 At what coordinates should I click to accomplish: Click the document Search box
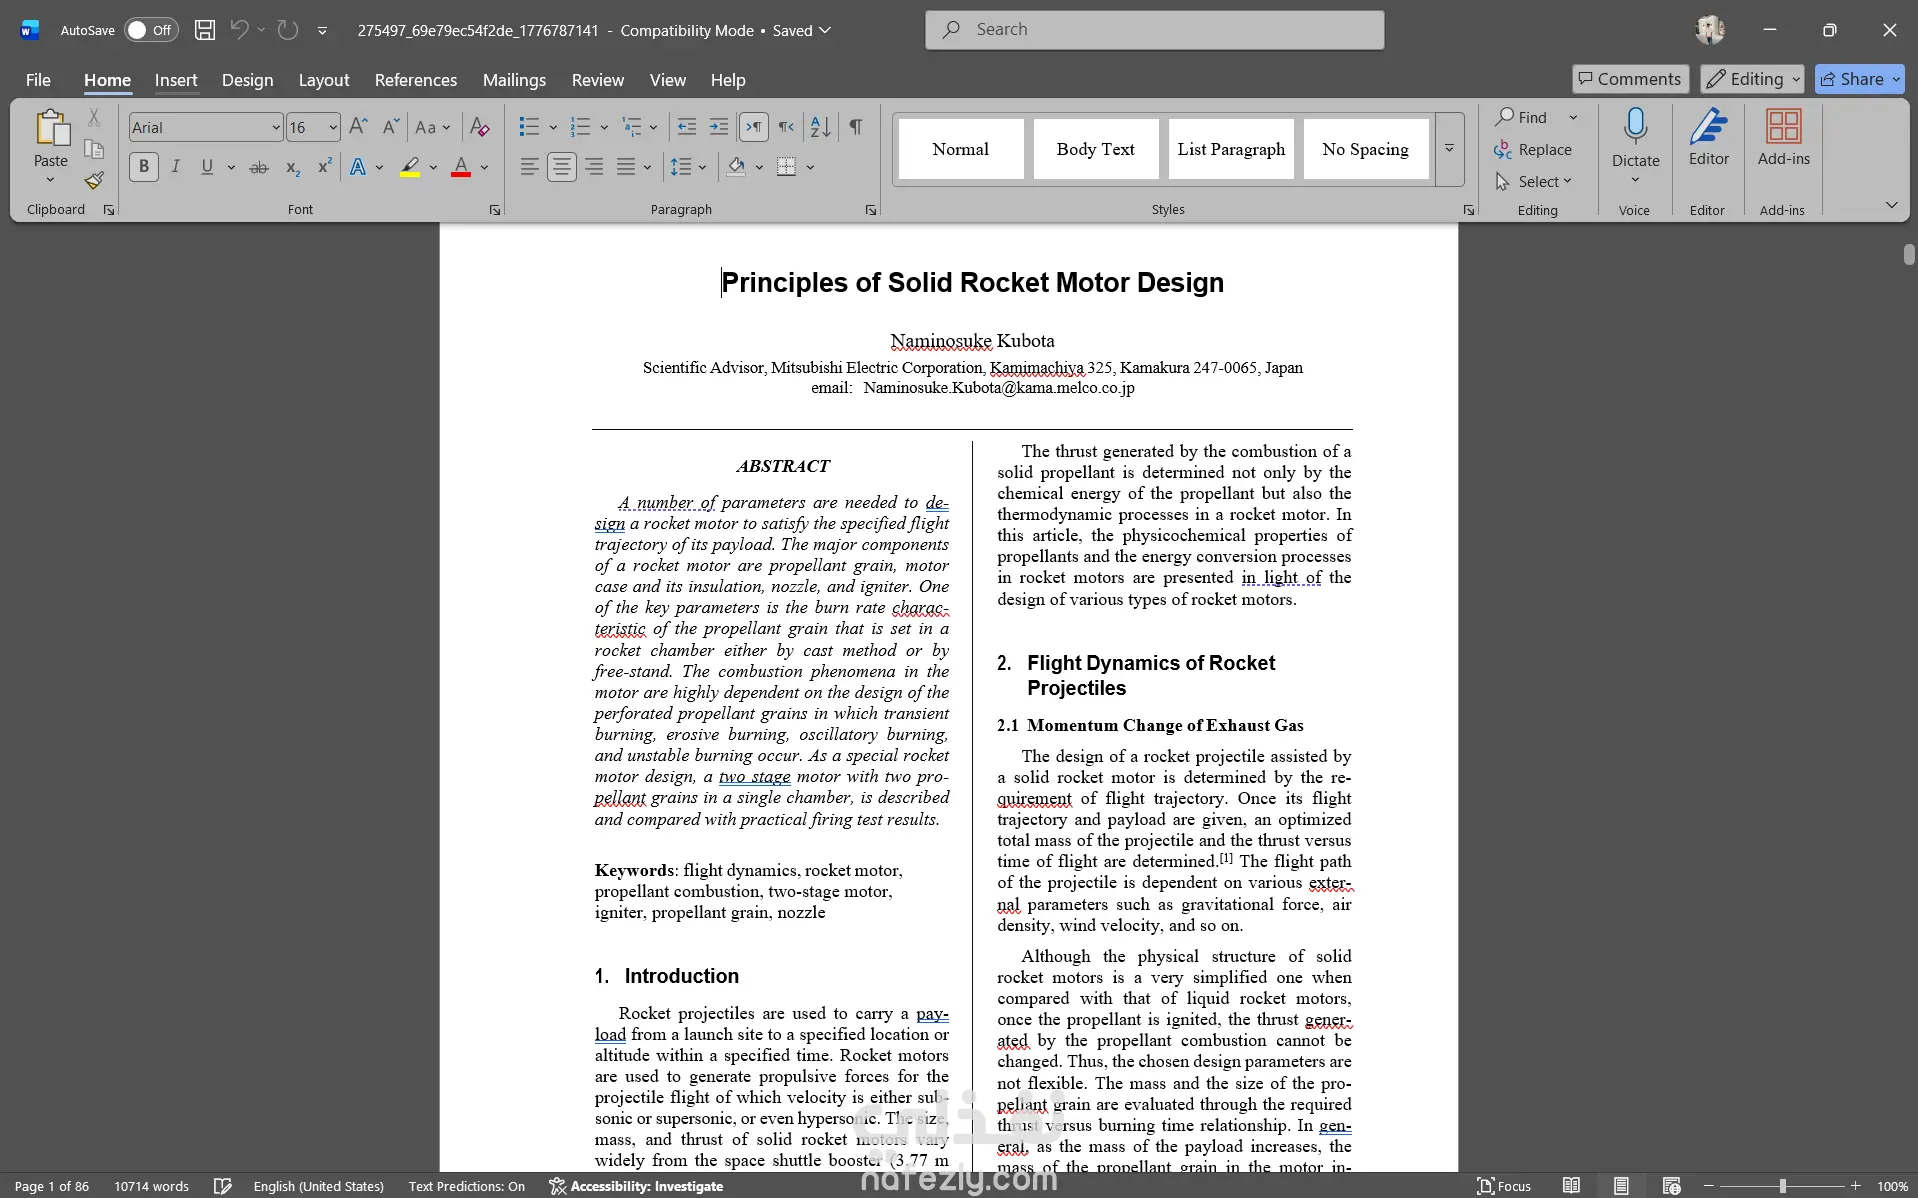coord(1155,30)
